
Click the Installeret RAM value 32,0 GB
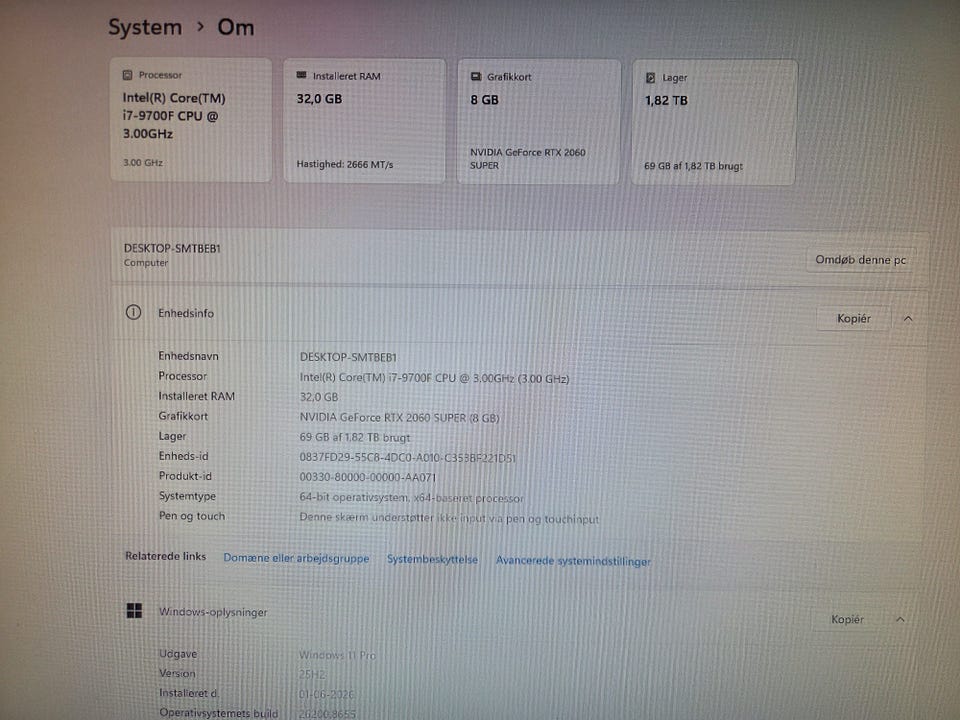pyautogui.click(x=318, y=397)
